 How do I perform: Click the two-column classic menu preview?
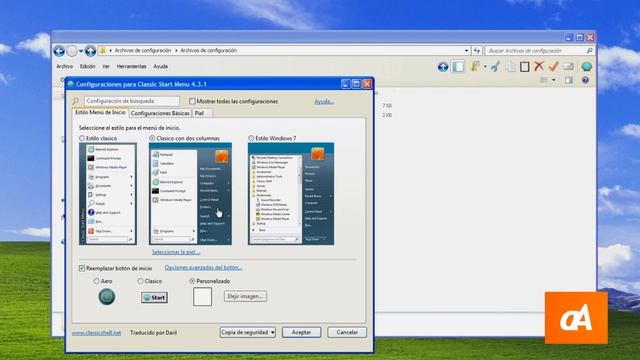pyautogui.click(x=191, y=194)
